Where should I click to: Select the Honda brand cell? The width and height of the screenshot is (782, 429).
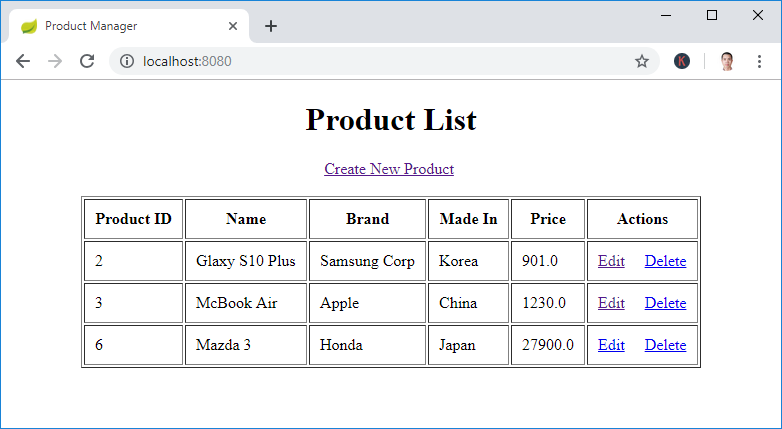pos(368,345)
